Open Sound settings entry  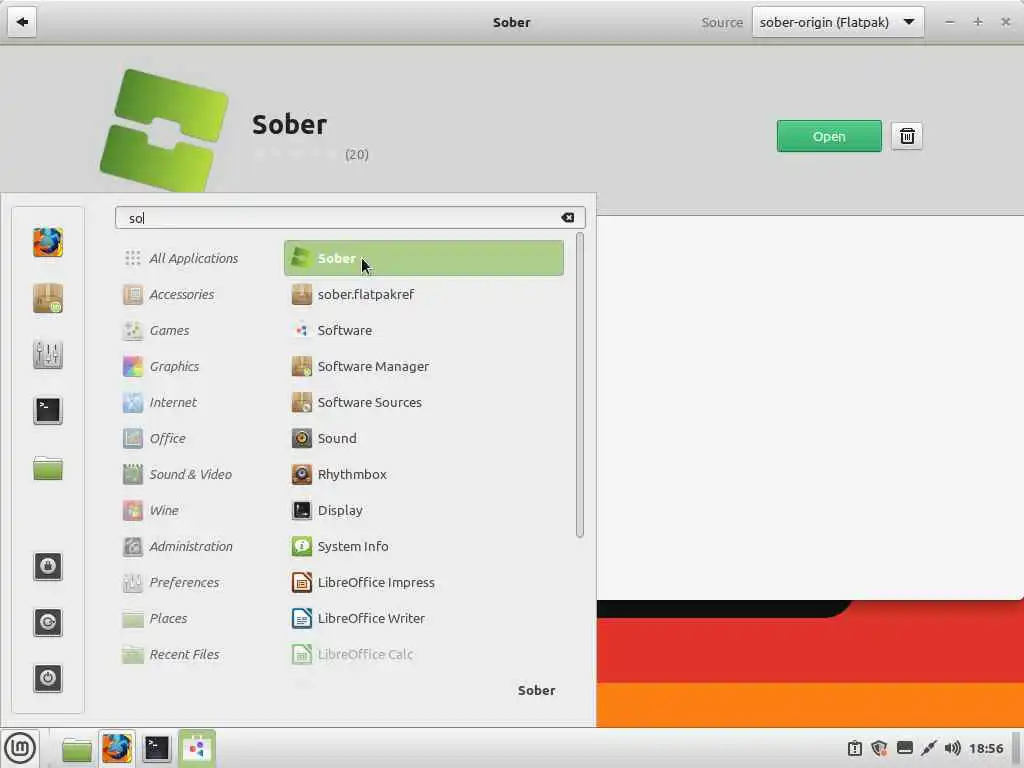[424, 438]
